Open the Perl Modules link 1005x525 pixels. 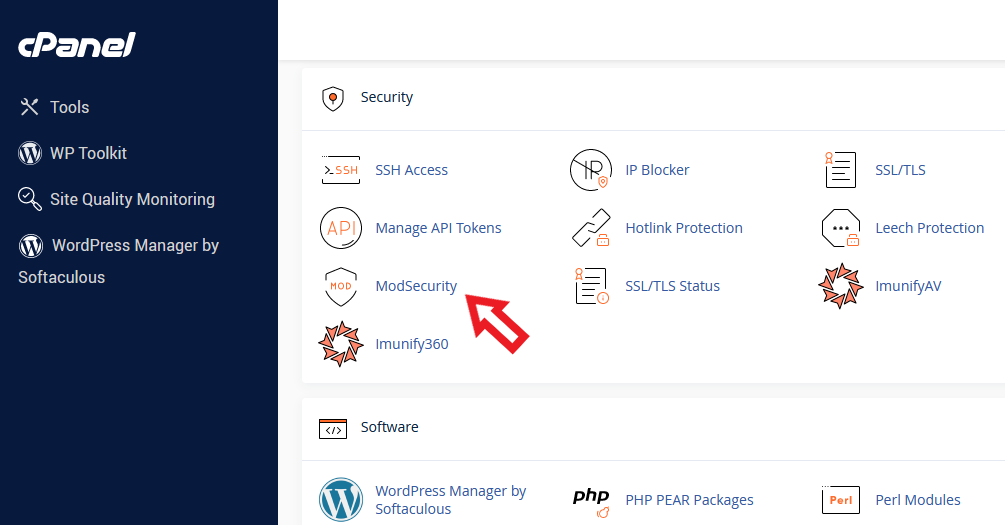(918, 500)
